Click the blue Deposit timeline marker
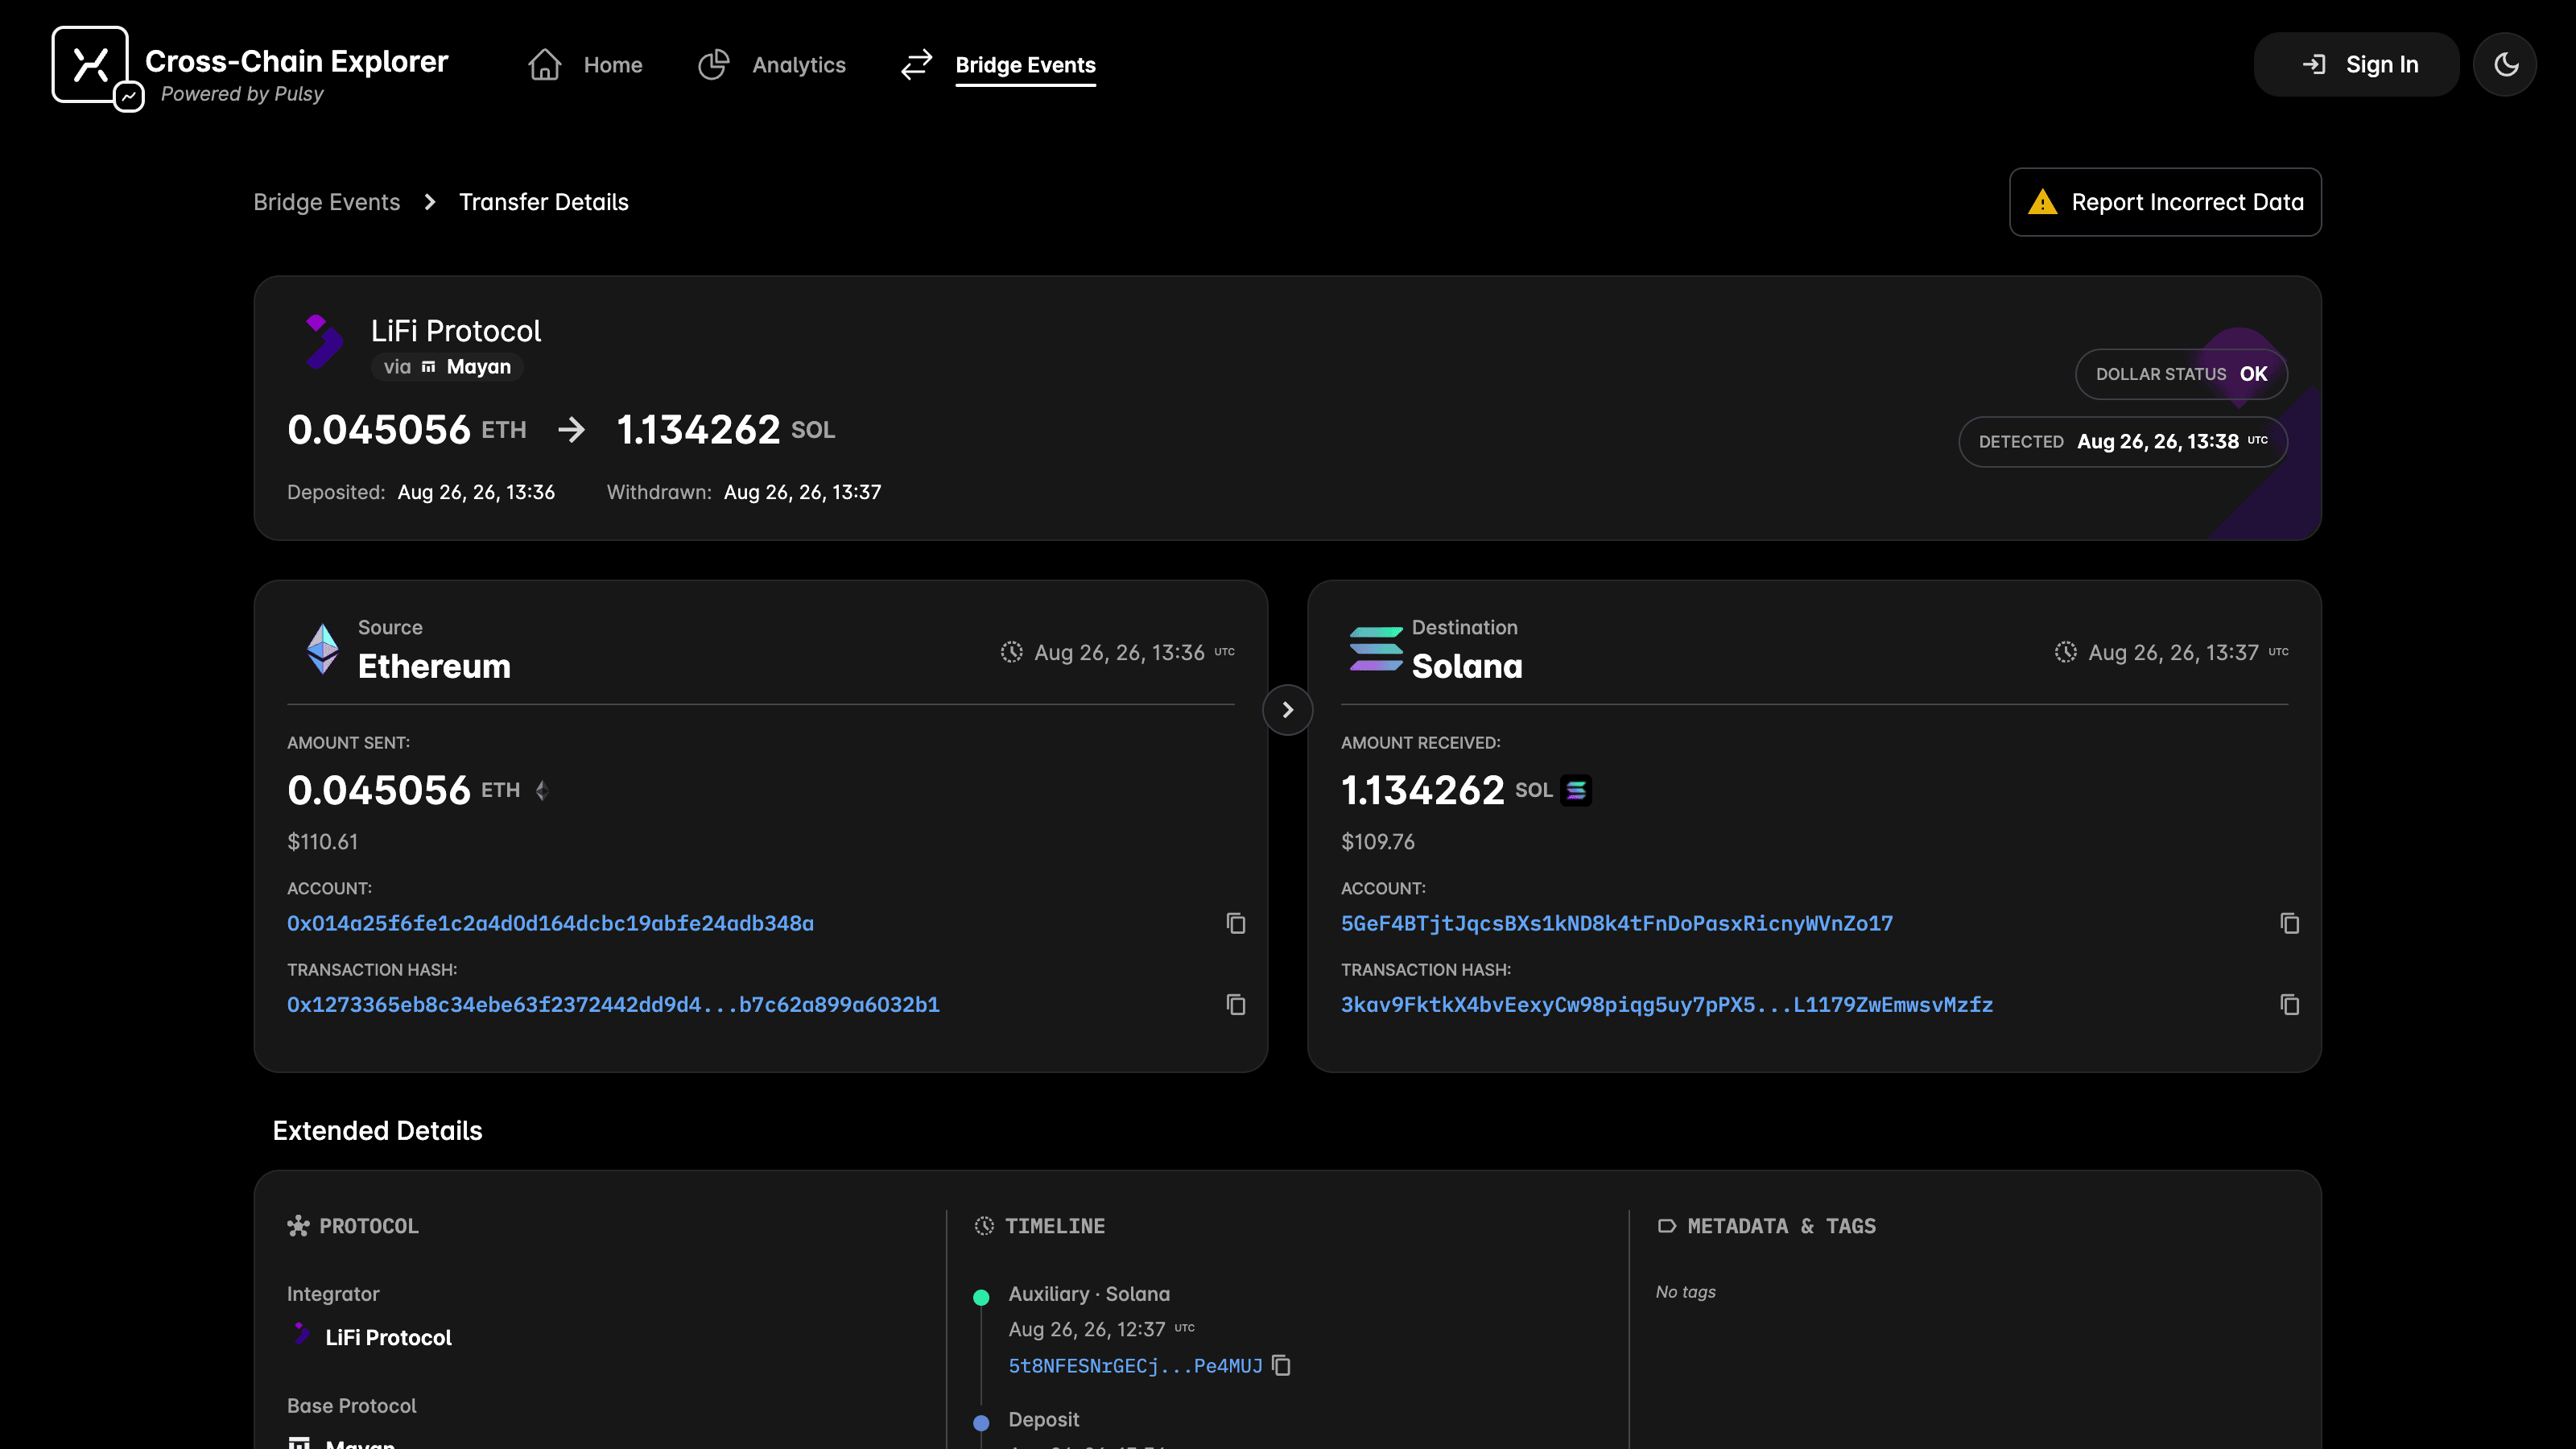Screen dimensions: 2576x1449 981,1423
